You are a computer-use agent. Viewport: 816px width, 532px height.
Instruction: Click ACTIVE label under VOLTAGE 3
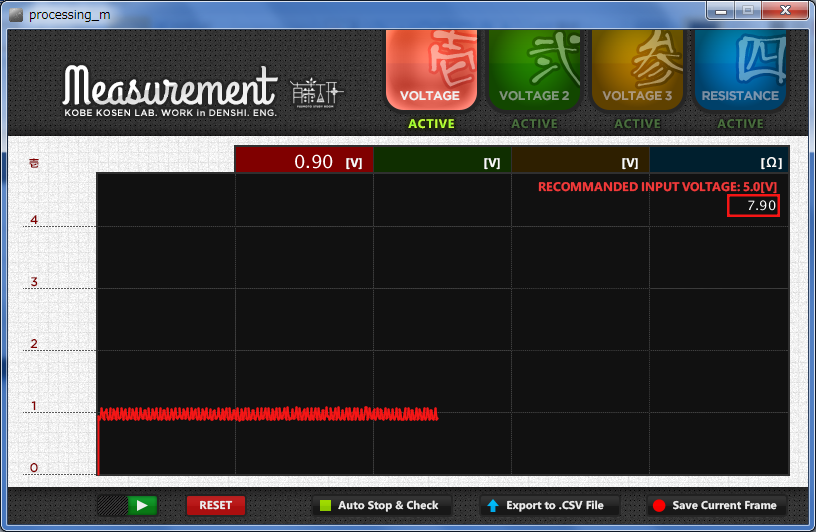pos(638,124)
